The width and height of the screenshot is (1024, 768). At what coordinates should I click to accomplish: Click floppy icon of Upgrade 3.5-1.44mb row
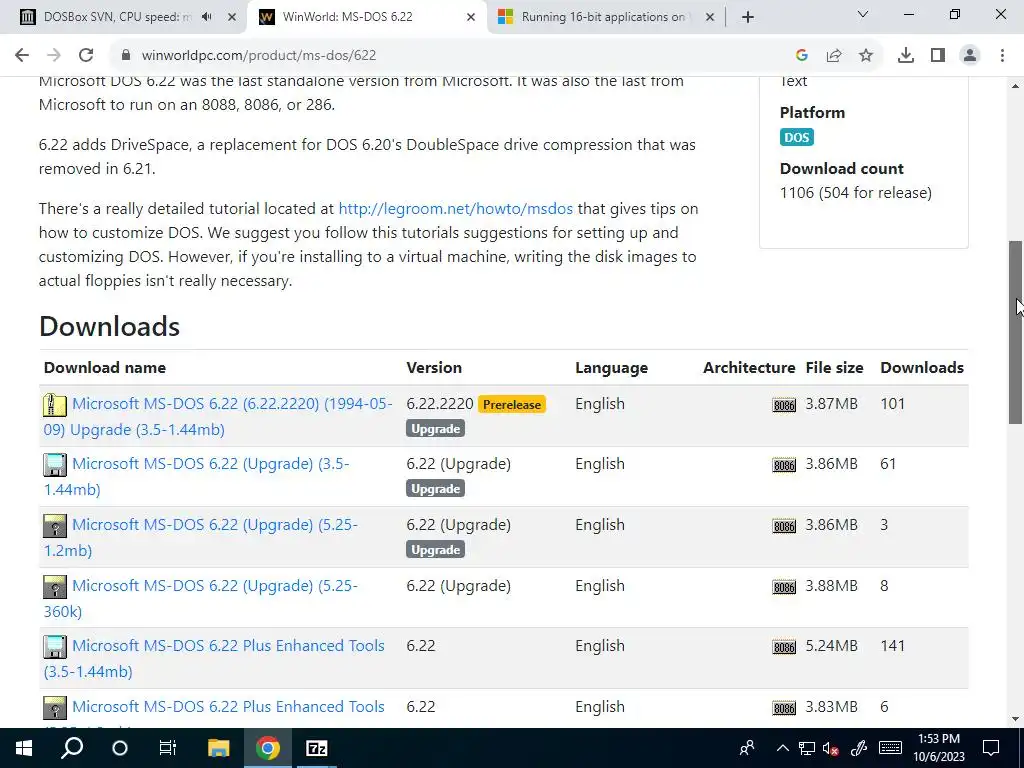tap(55, 465)
